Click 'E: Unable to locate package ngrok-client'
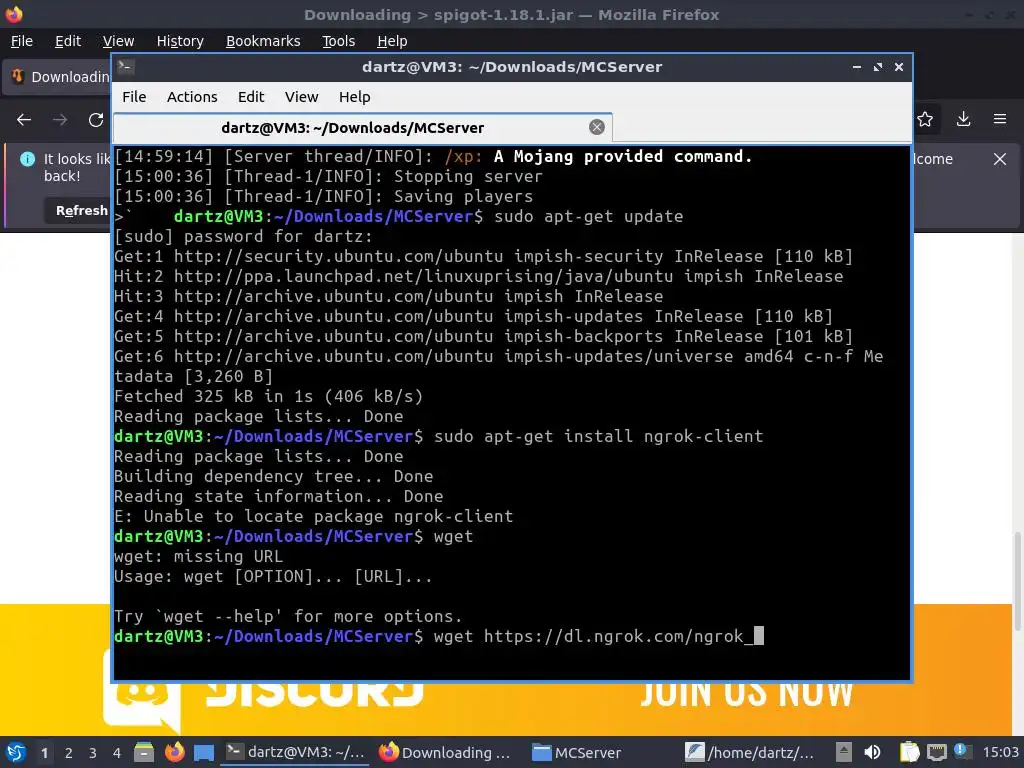 313,516
